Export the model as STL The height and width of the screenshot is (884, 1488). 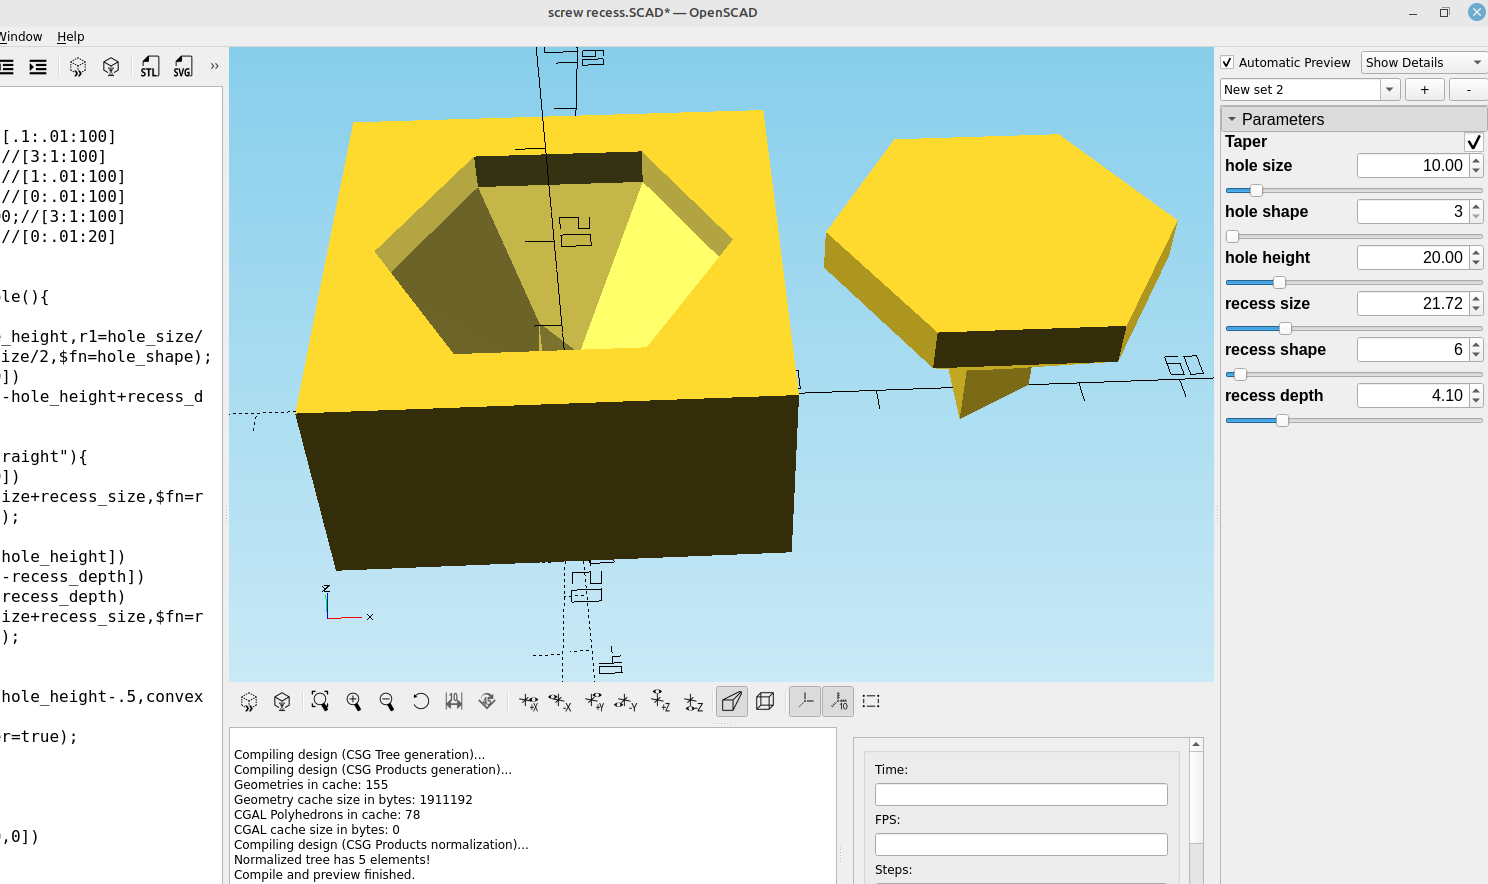pyautogui.click(x=149, y=66)
